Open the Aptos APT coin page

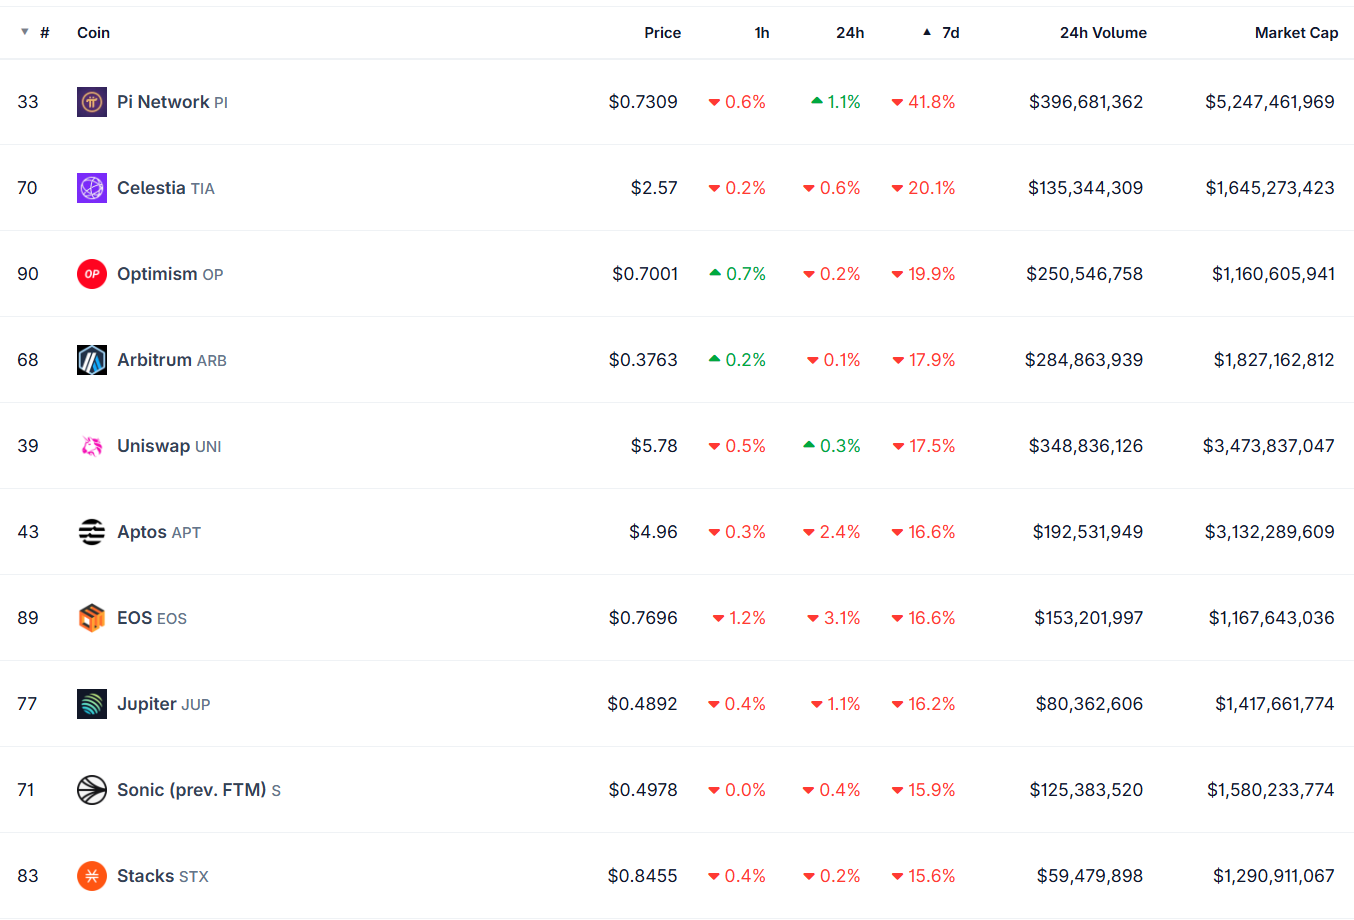[159, 532]
